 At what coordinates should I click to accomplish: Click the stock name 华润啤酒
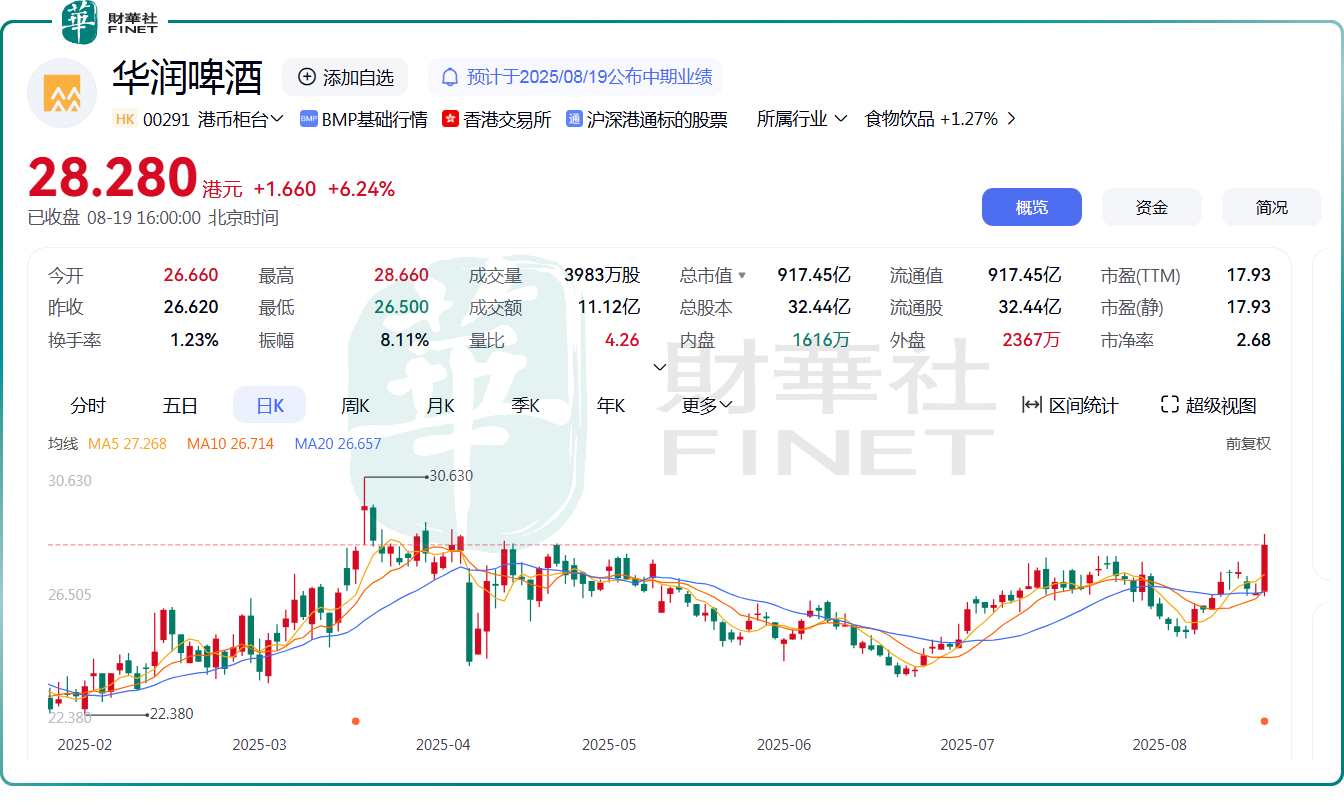188,77
